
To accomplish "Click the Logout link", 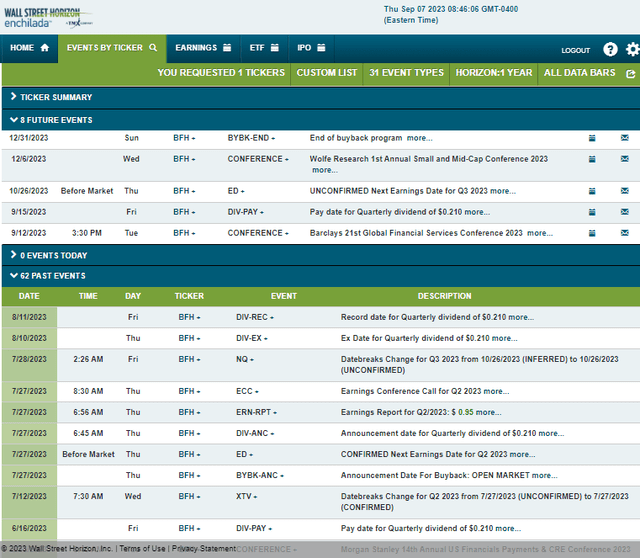I will 576,51.
